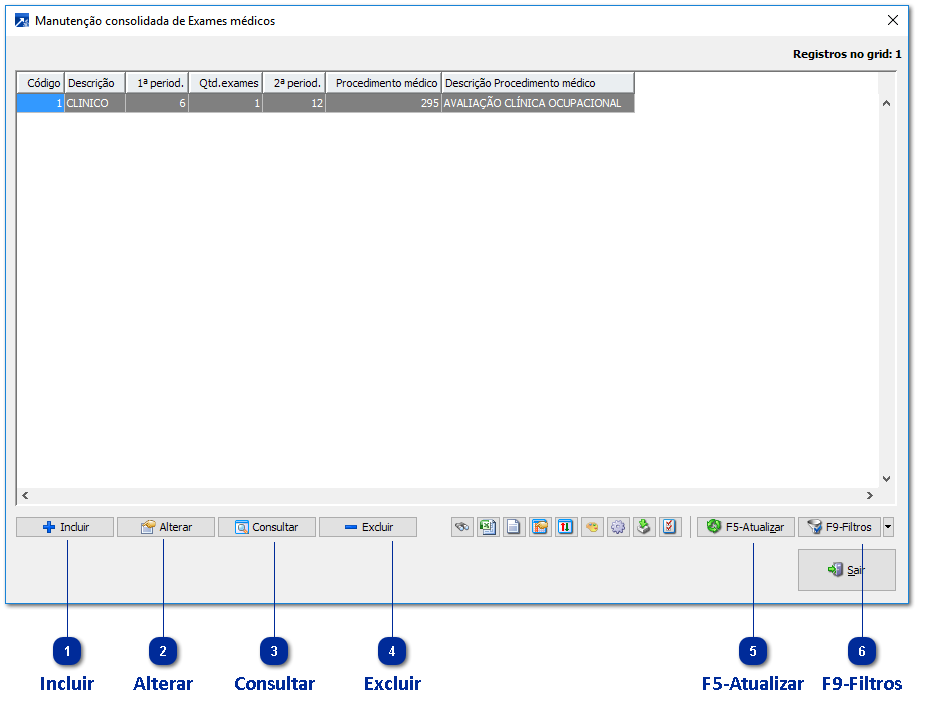Click the Descrição column header
Viewport: 932px width, 712px height.
pos(95,83)
